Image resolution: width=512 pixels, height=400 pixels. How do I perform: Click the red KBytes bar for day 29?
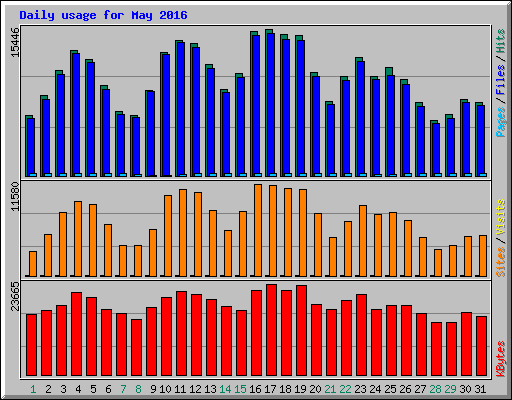(451, 349)
